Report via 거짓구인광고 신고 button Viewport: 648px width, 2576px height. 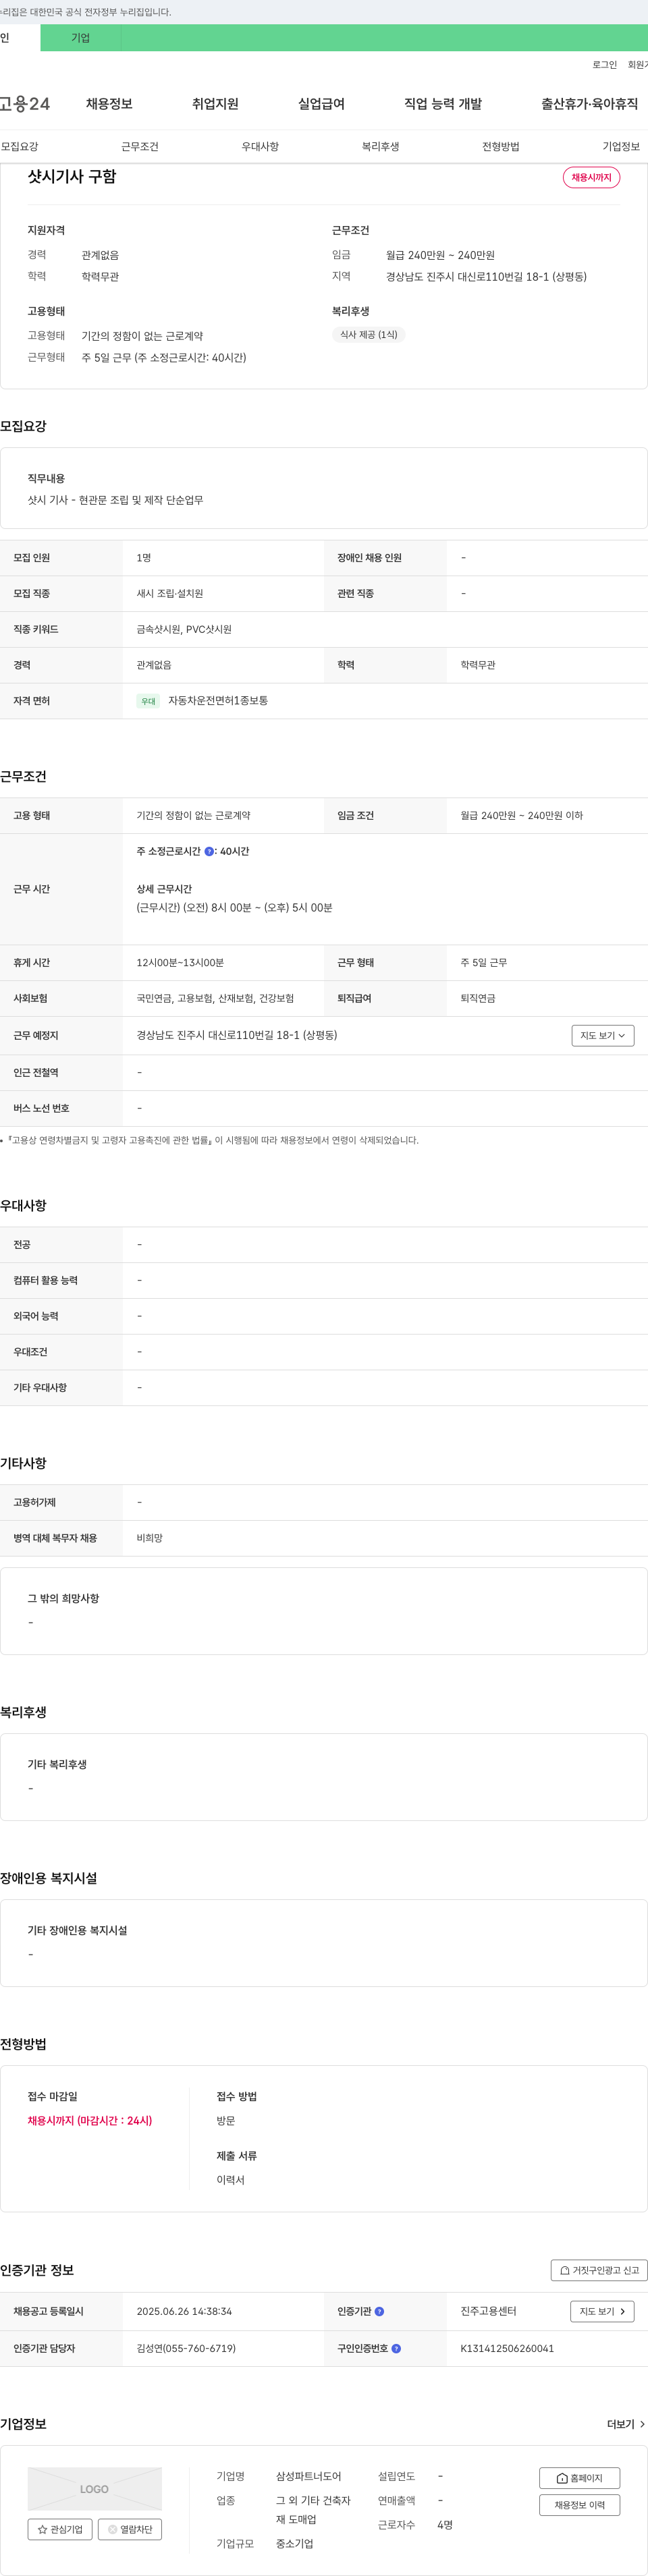[x=599, y=2270]
